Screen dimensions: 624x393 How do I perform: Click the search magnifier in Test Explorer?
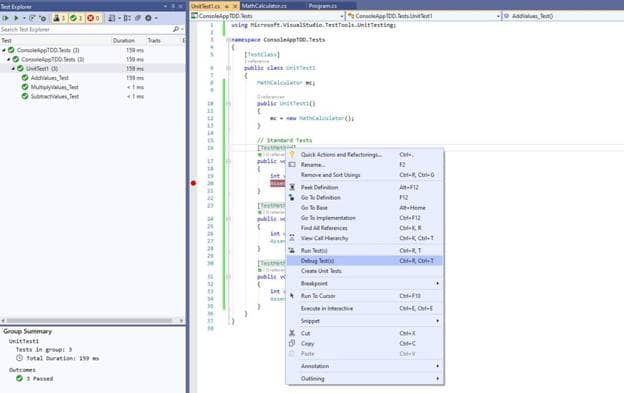click(x=176, y=29)
